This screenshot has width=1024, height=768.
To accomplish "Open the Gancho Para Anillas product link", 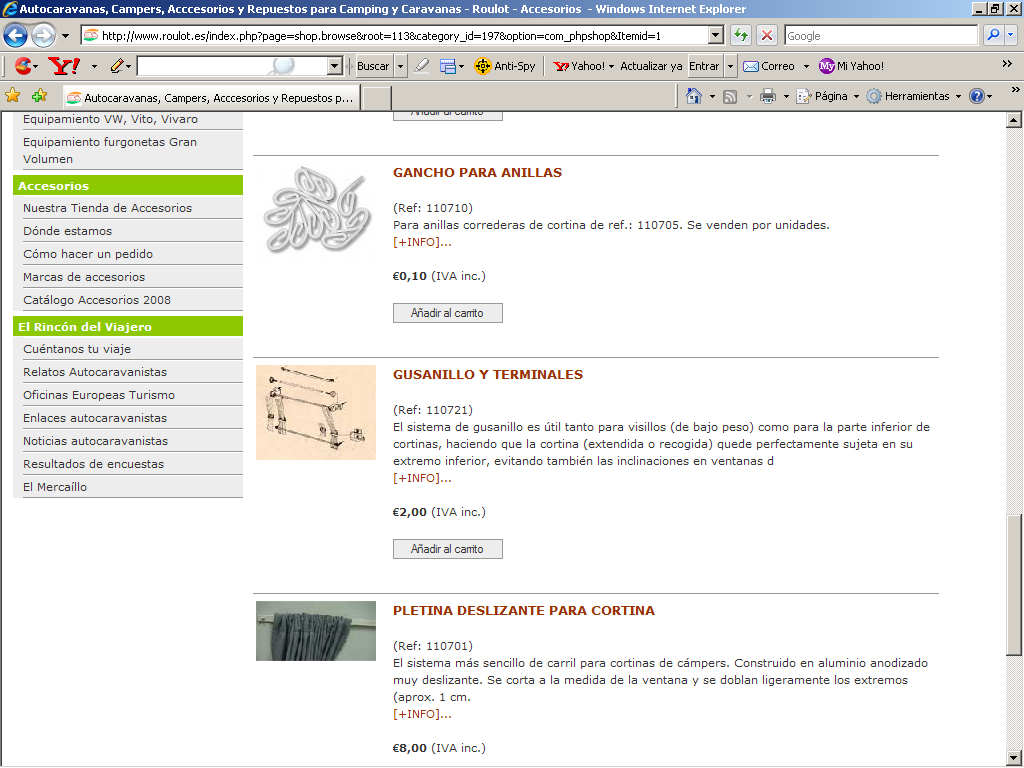I will (x=477, y=173).
